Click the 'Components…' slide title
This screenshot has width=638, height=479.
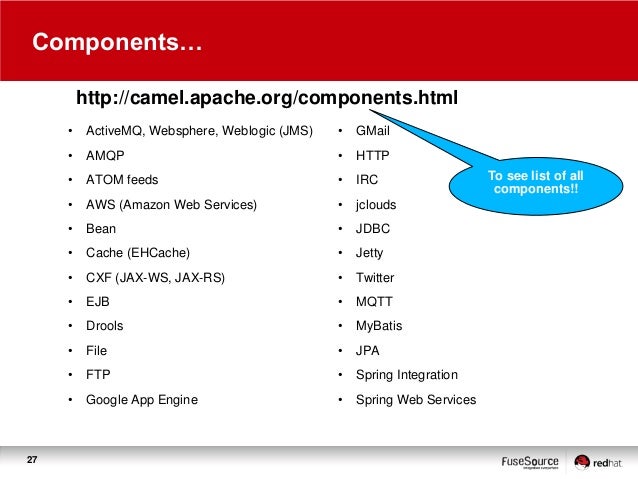[x=117, y=42]
